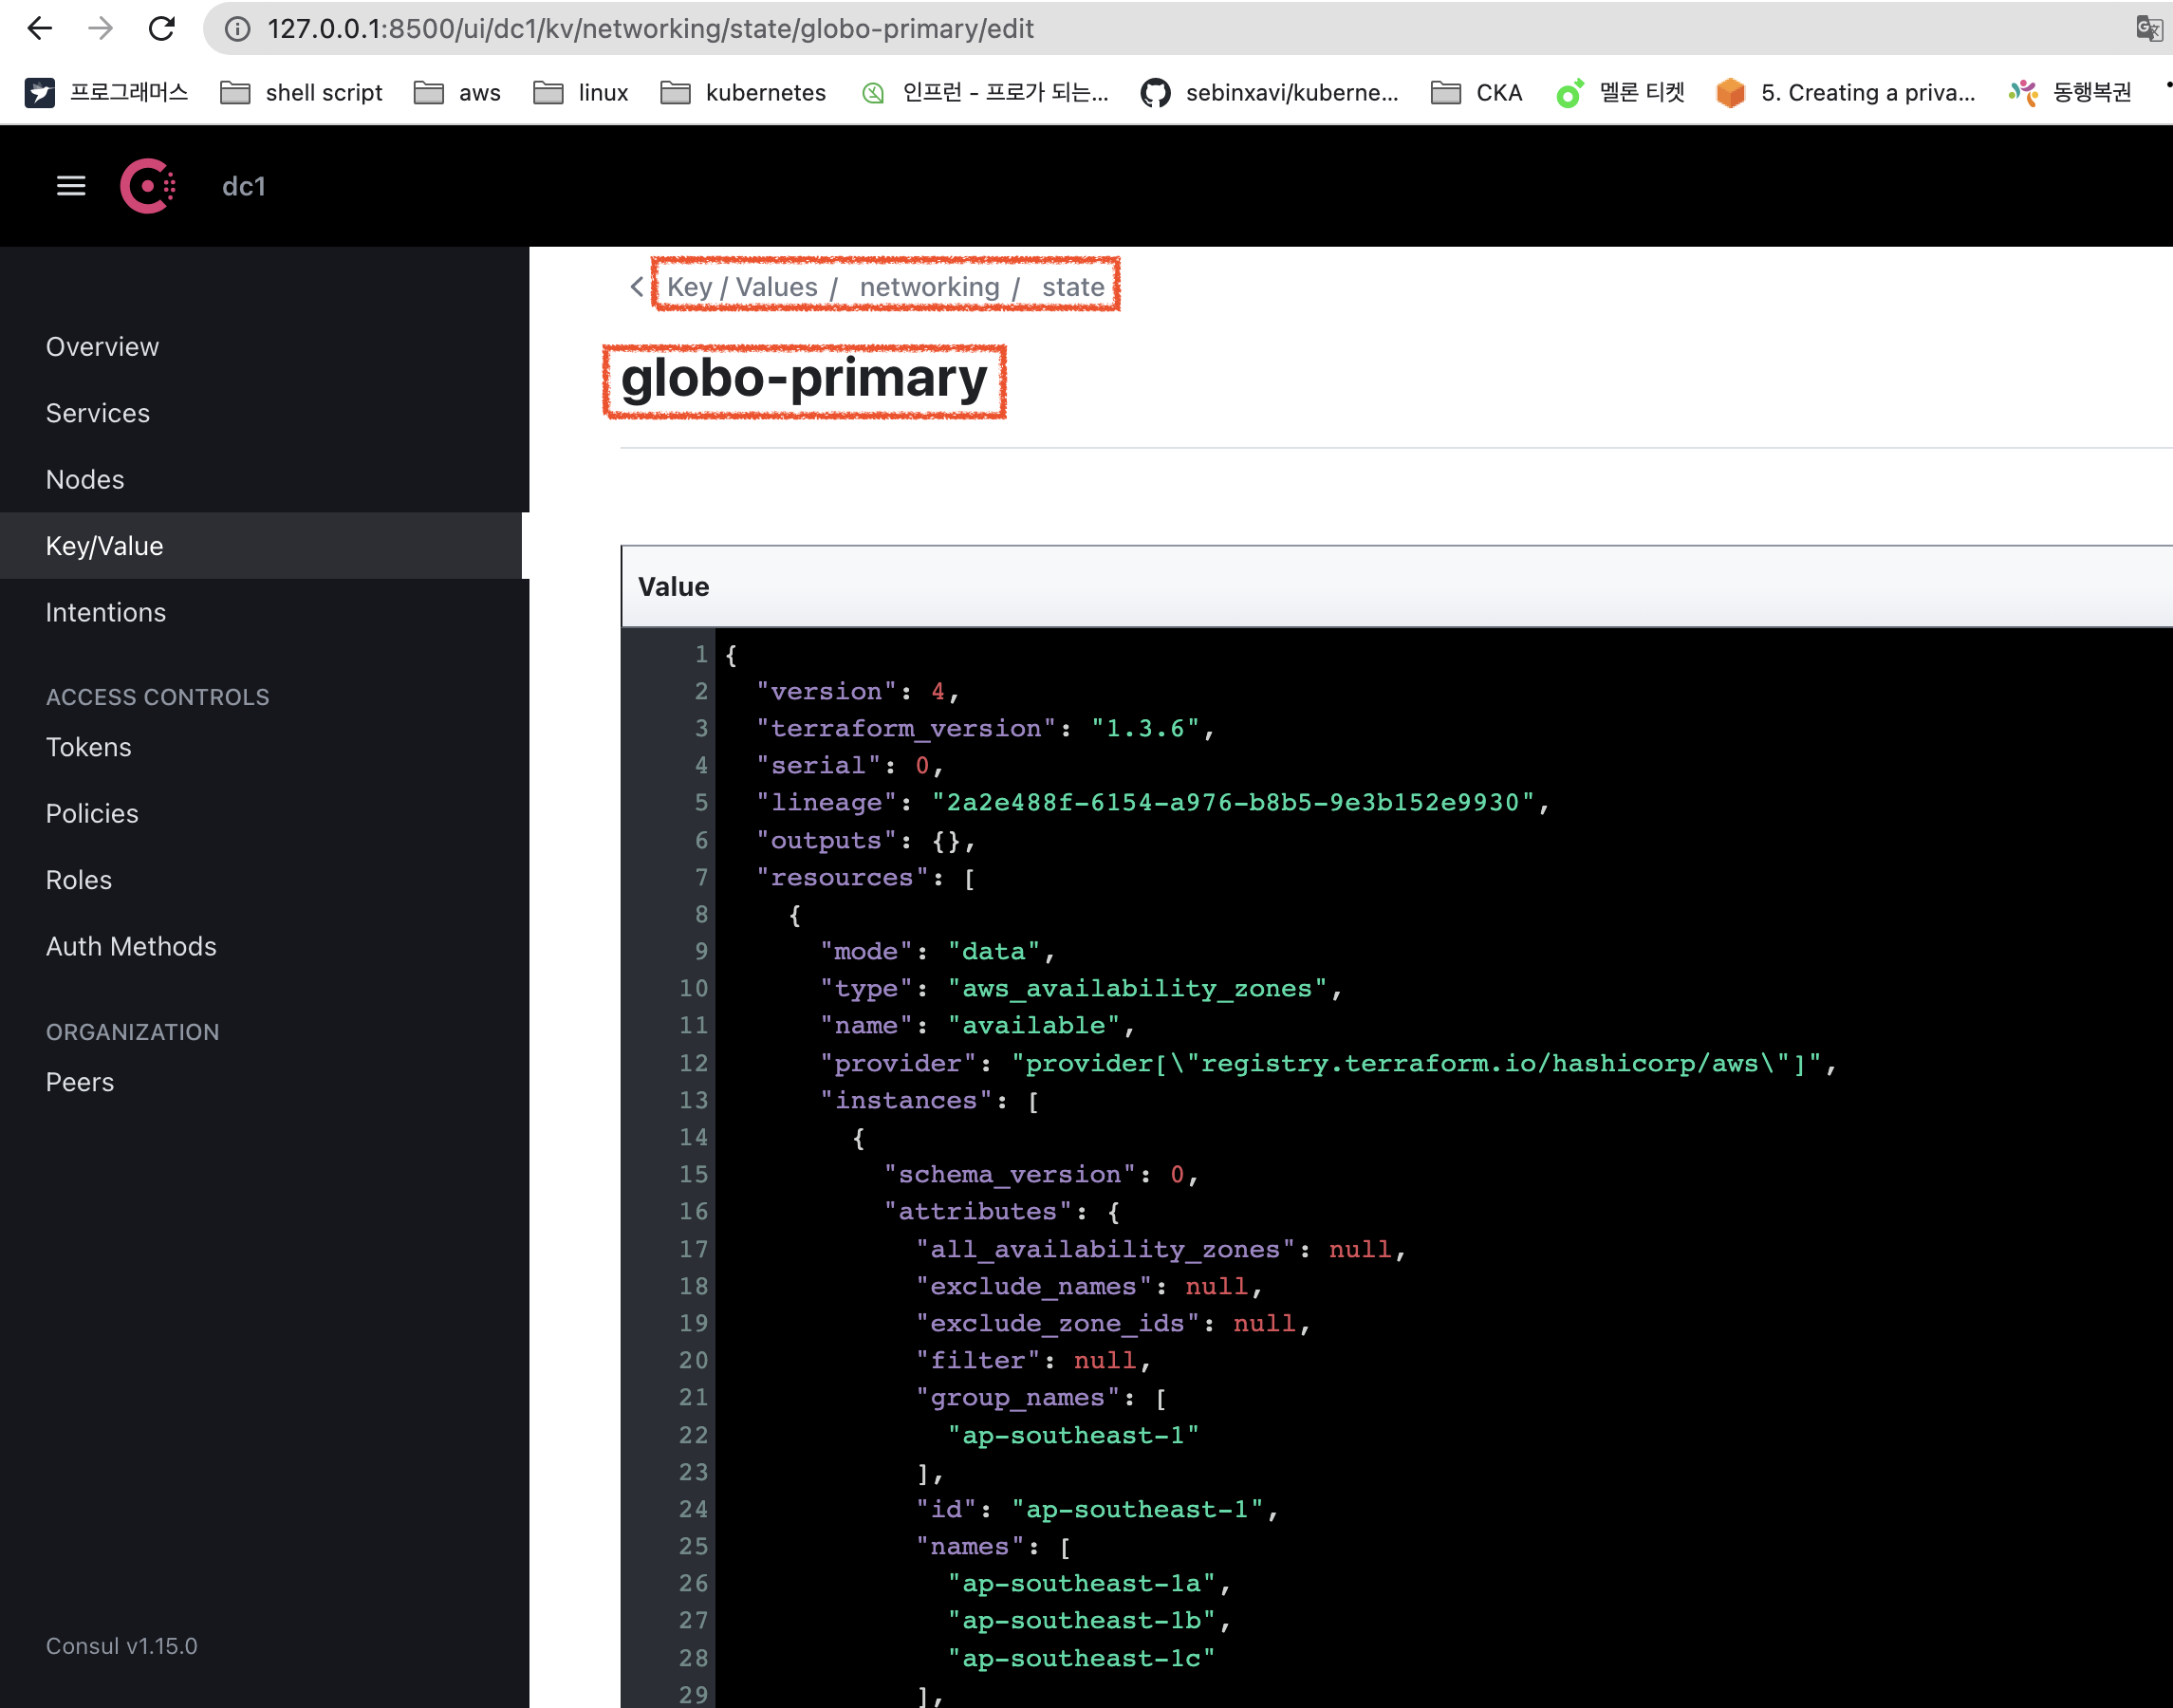
Task: Open the 인프런 bookmark
Action: [984, 93]
